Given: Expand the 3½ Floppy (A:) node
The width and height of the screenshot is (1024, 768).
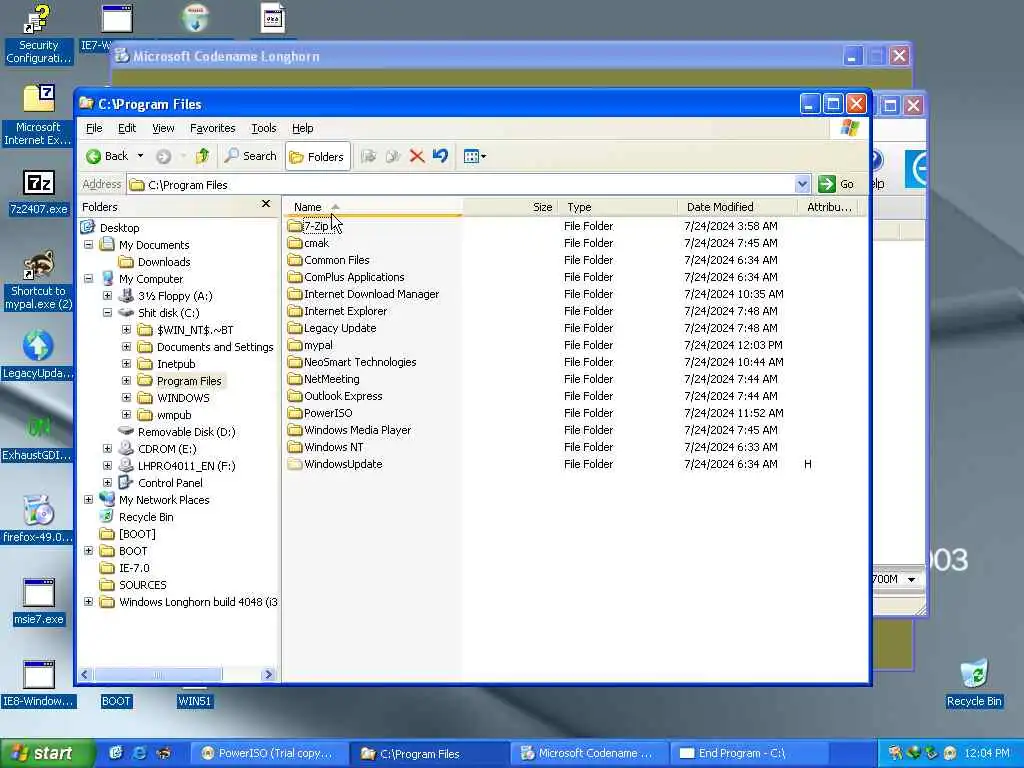Looking at the screenshot, I should [107, 296].
